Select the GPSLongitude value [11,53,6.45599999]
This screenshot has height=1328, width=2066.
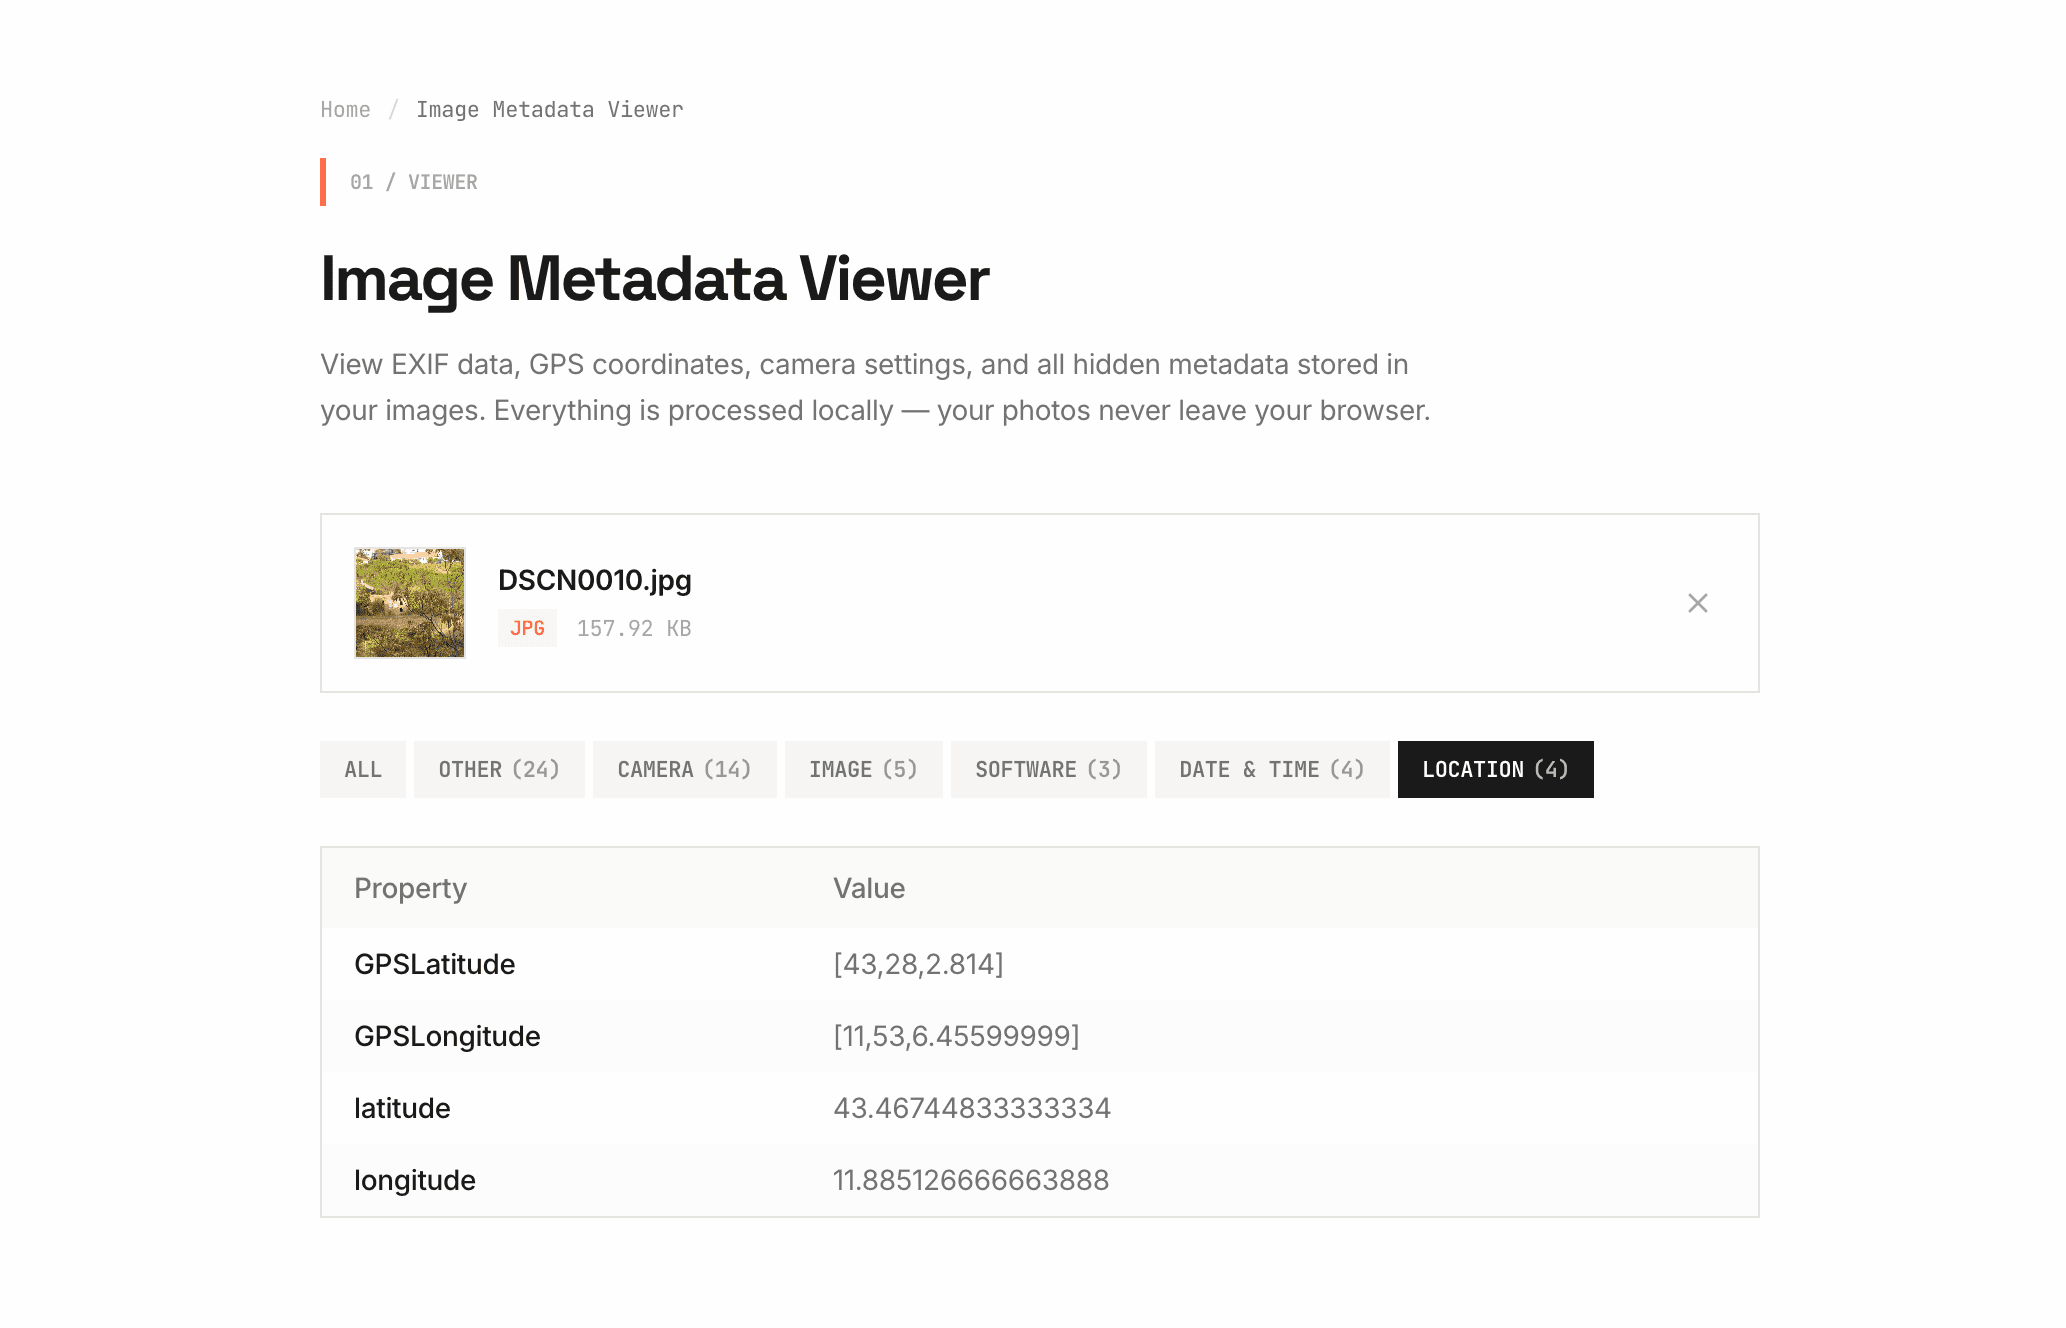(x=955, y=1035)
